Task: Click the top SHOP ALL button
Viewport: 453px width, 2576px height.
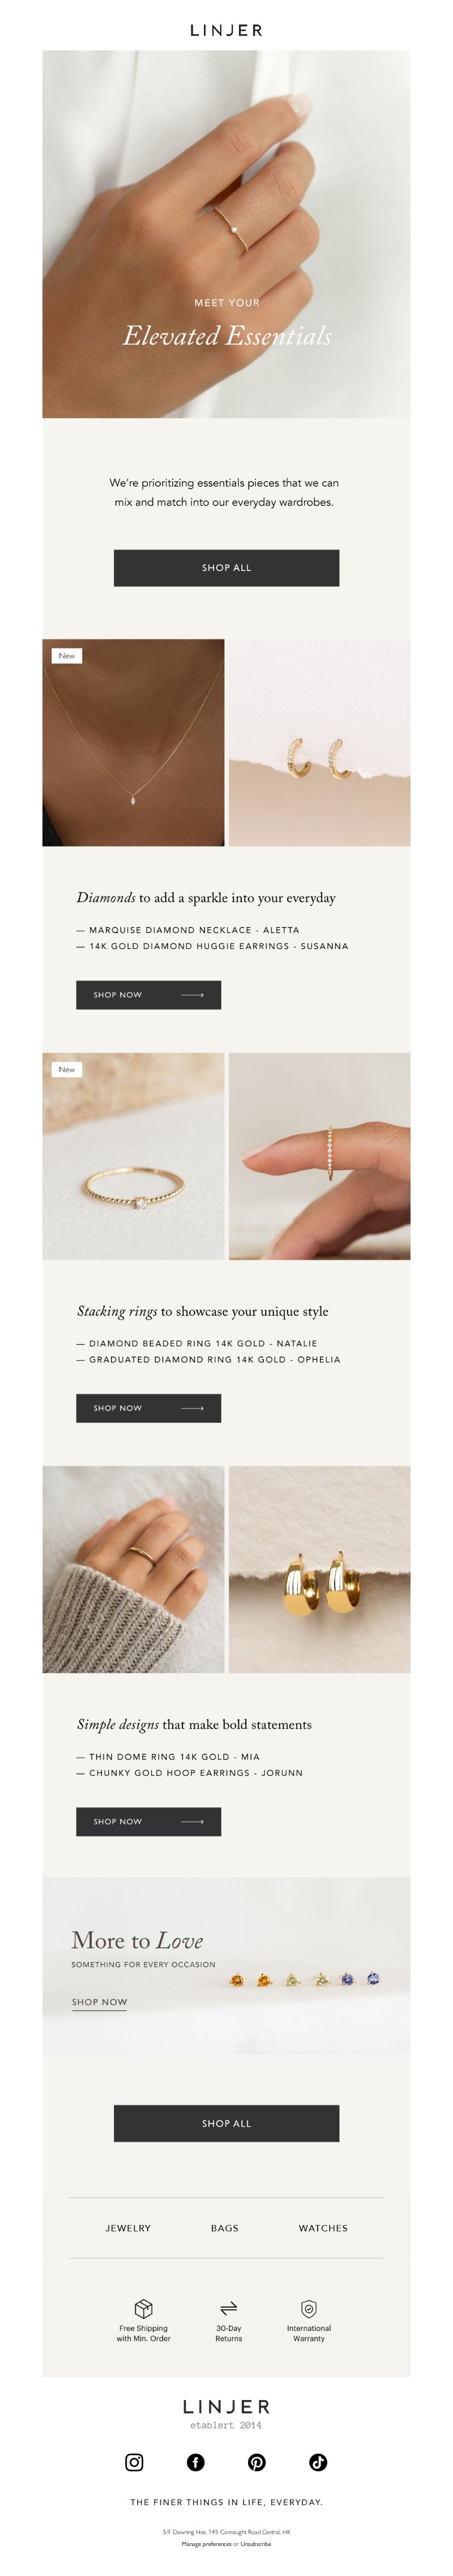Action: point(226,567)
